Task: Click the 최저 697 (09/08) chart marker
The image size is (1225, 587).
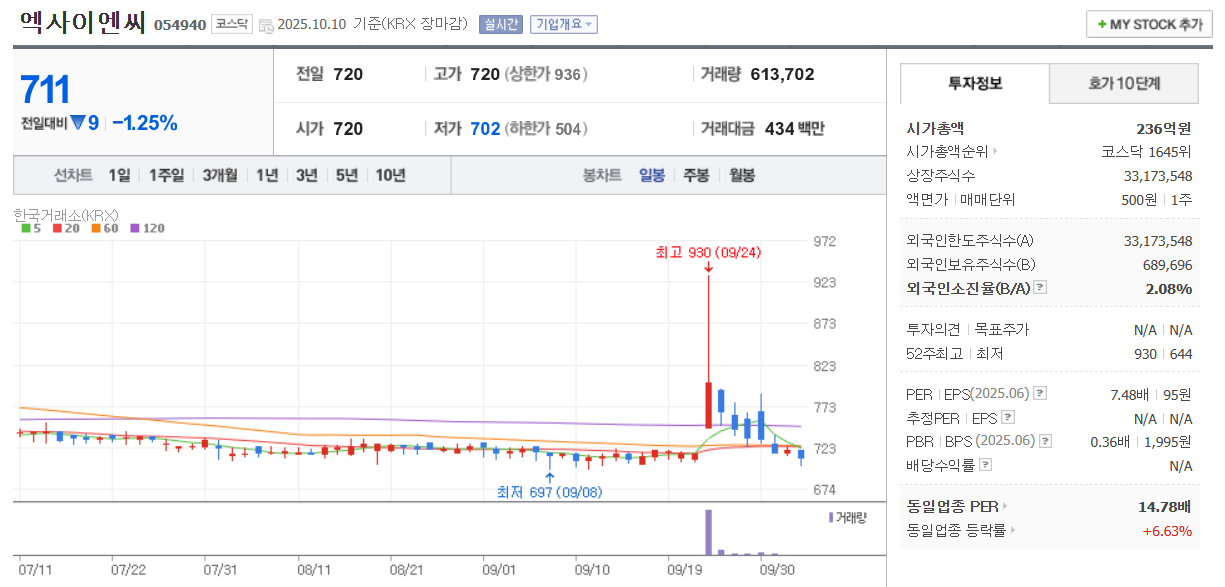Action: click(x=550, y=492)
